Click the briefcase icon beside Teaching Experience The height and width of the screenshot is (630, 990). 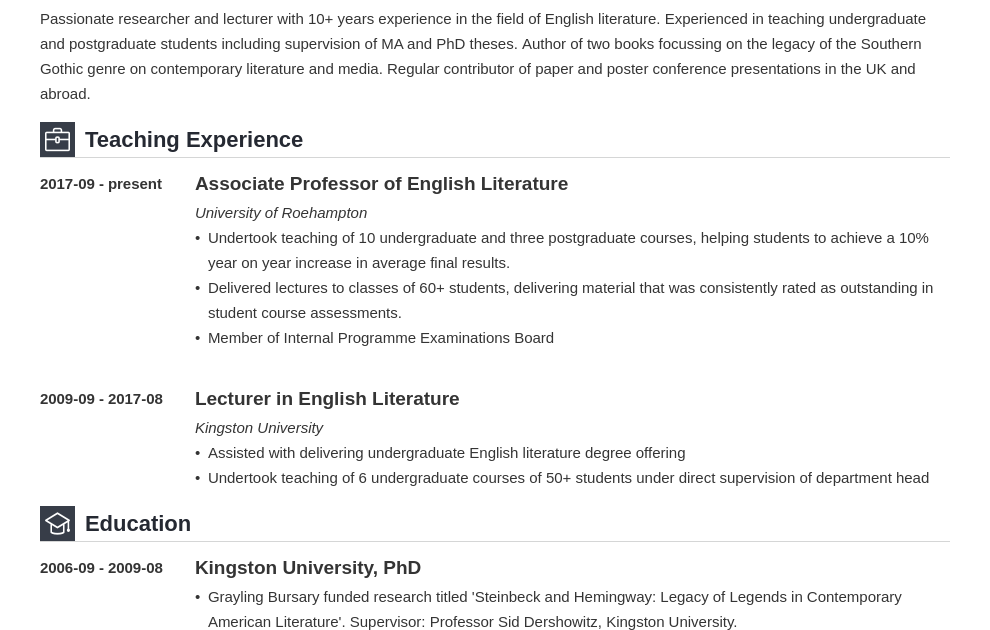point(57,140)
